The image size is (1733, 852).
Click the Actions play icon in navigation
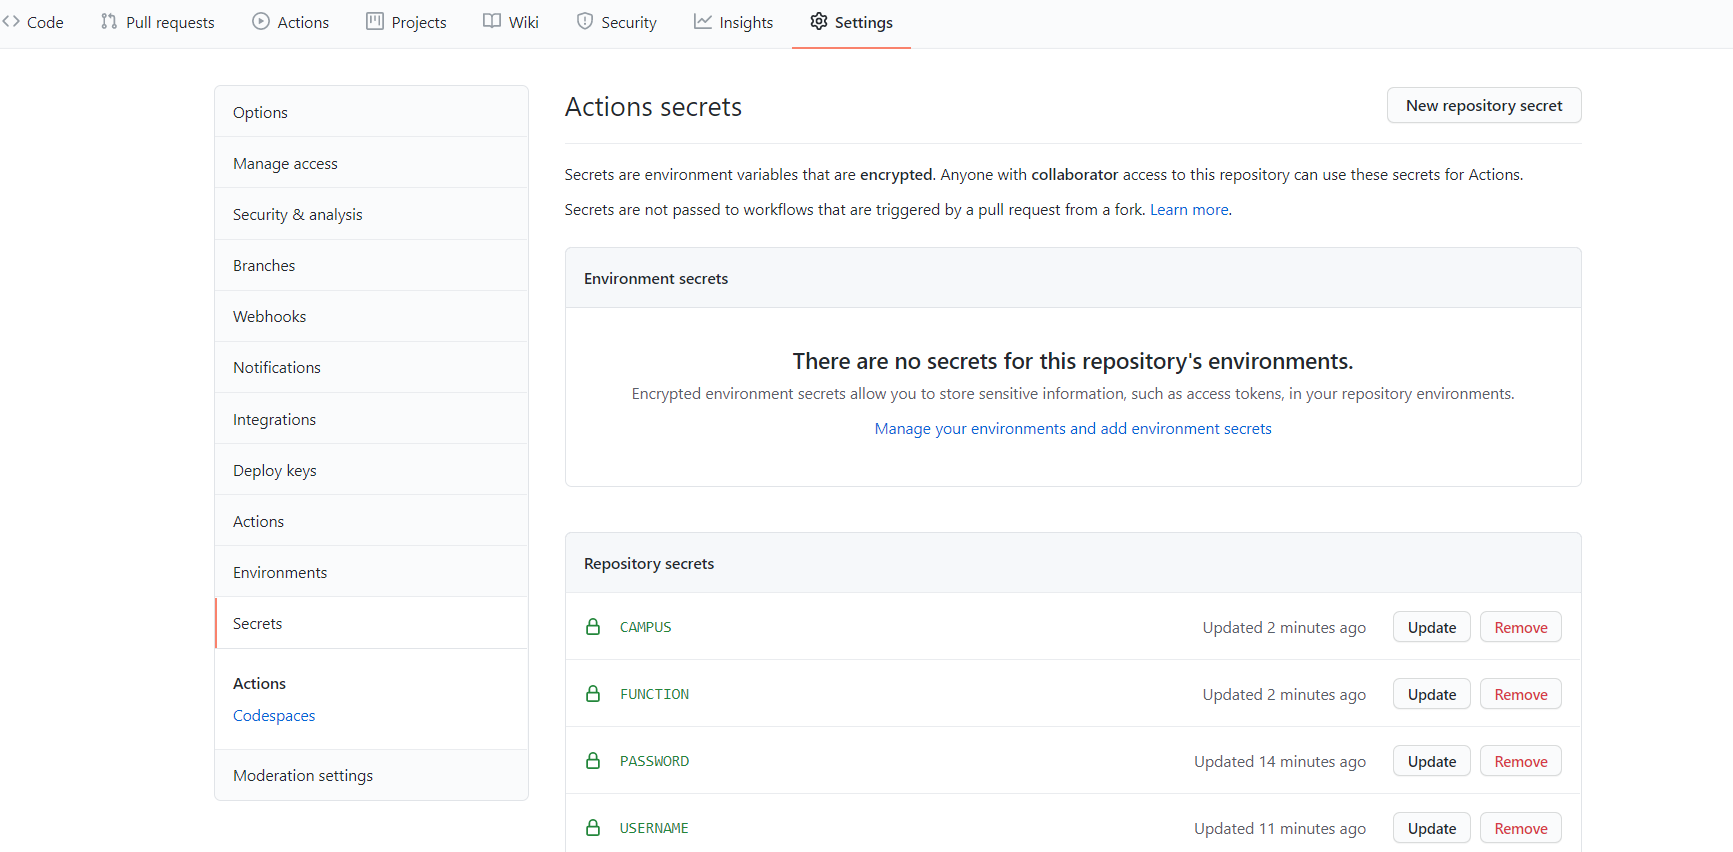click(x=261, y=21)
